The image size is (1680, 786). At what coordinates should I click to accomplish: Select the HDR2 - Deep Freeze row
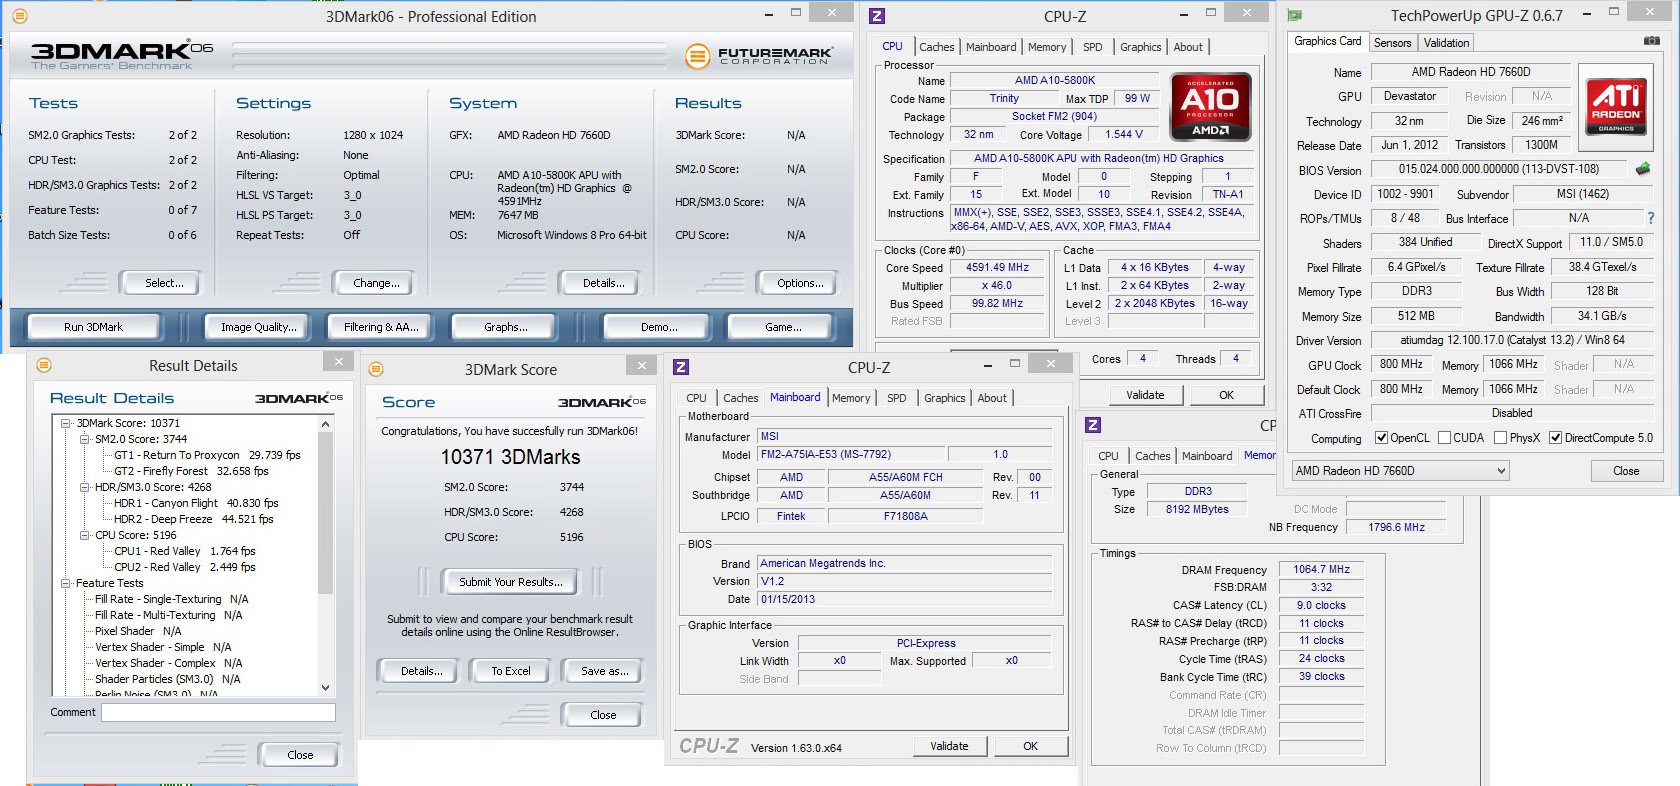point(193,519)
